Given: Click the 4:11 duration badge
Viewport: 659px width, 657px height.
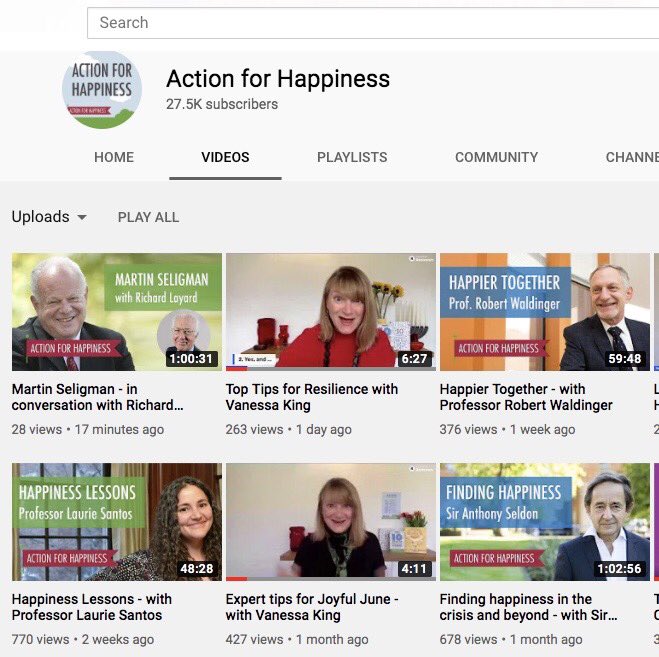Looking at the screenshot, I should (414, 569).
